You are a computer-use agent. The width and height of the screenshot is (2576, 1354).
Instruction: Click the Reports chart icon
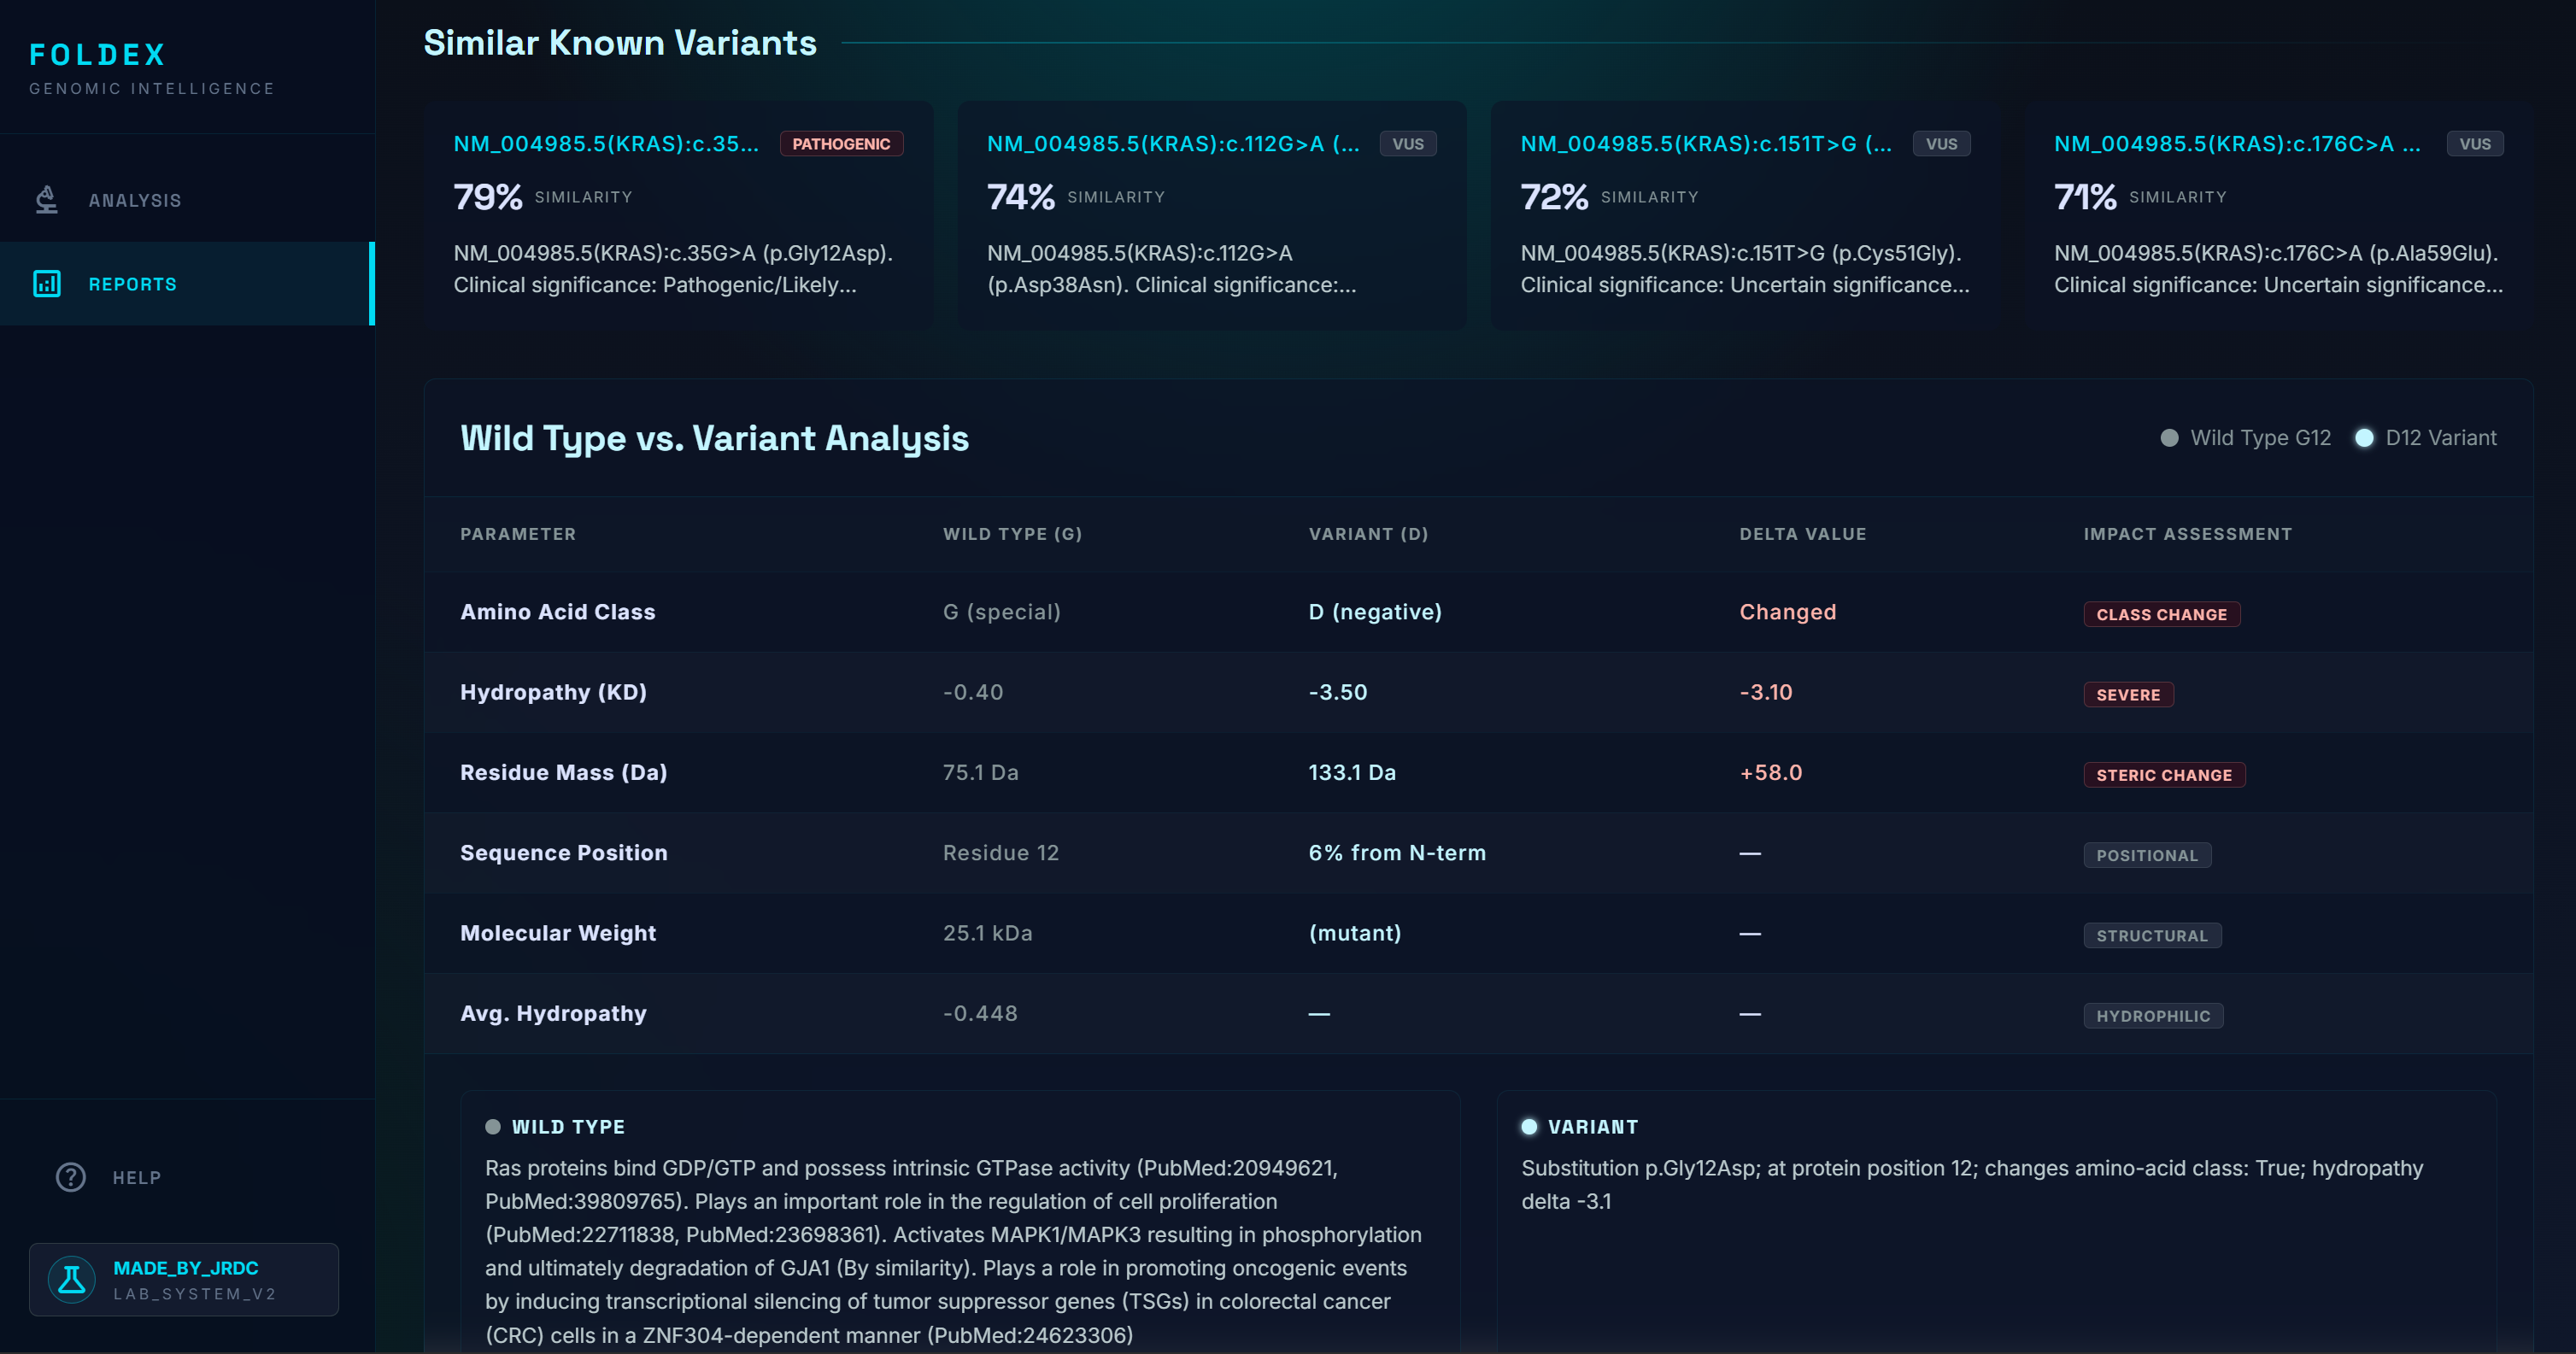[x=47, y=284]
